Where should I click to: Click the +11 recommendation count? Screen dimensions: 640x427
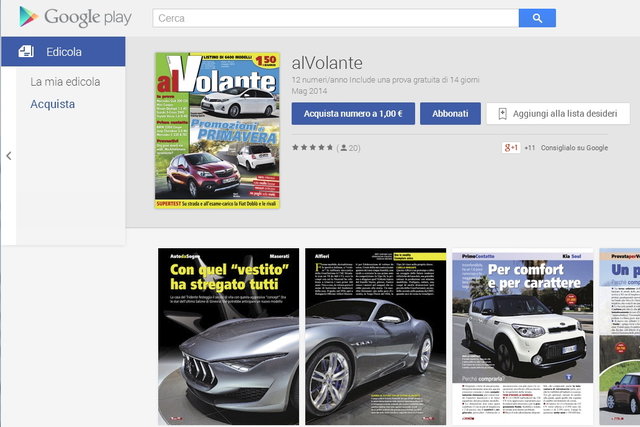pos(530,148)
